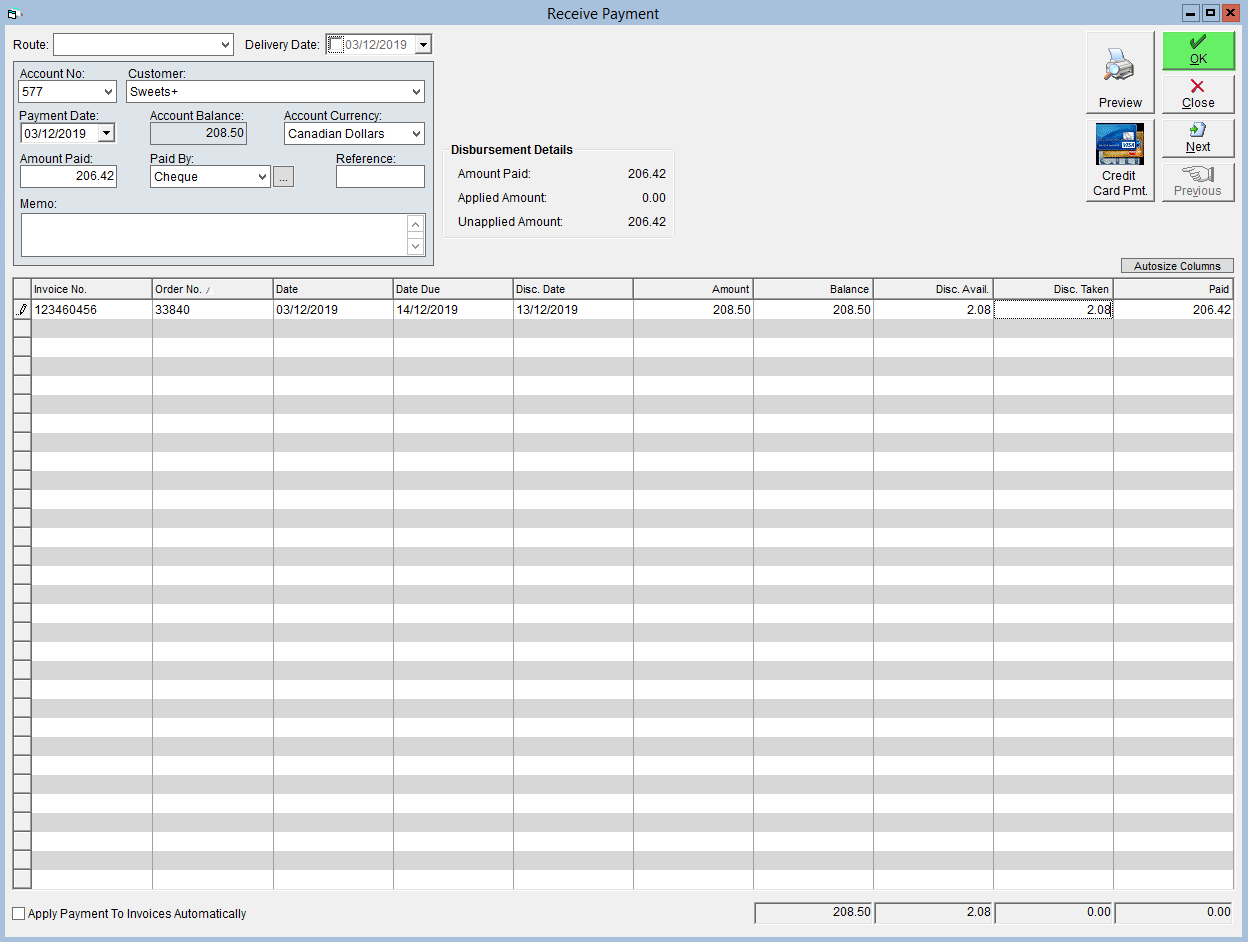
Task: Expand the Route dropdown
Action: coord(224,45)
